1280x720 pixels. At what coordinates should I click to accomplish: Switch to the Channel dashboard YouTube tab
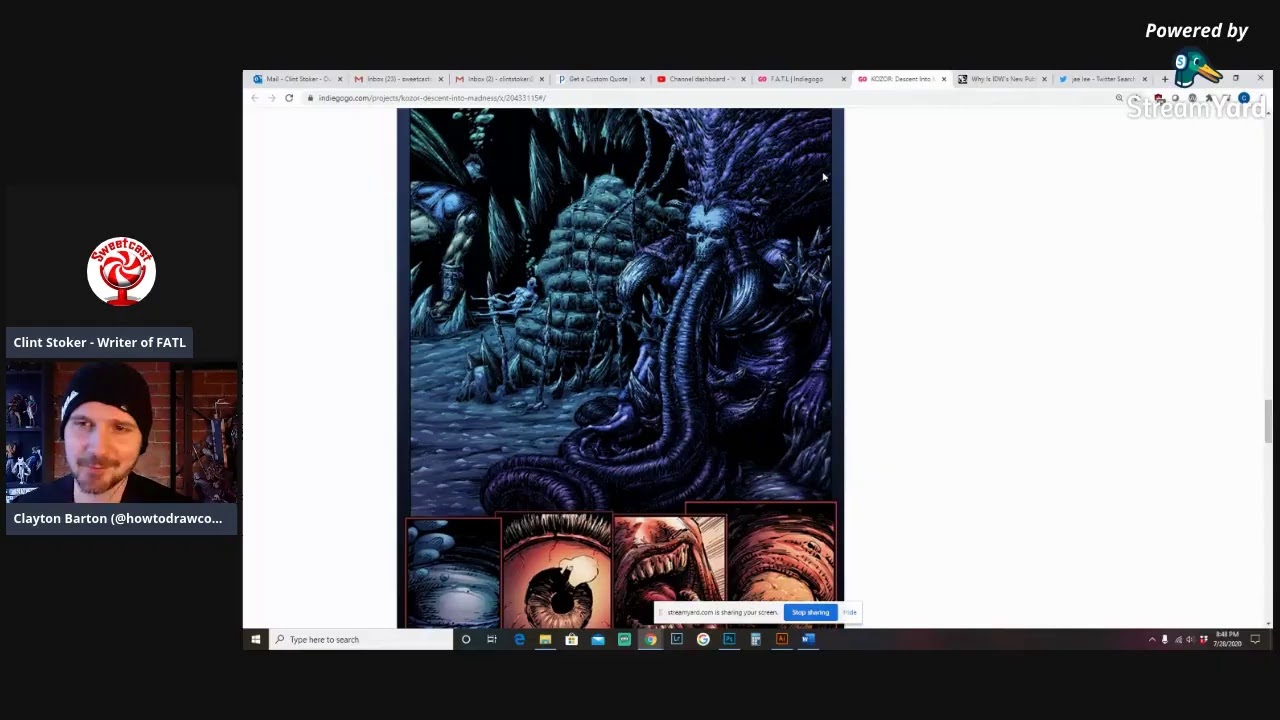[700, 79]
